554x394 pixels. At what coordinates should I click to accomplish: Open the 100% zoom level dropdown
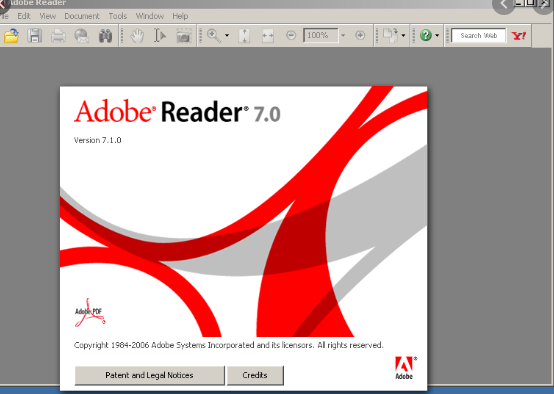coord(343,35)
